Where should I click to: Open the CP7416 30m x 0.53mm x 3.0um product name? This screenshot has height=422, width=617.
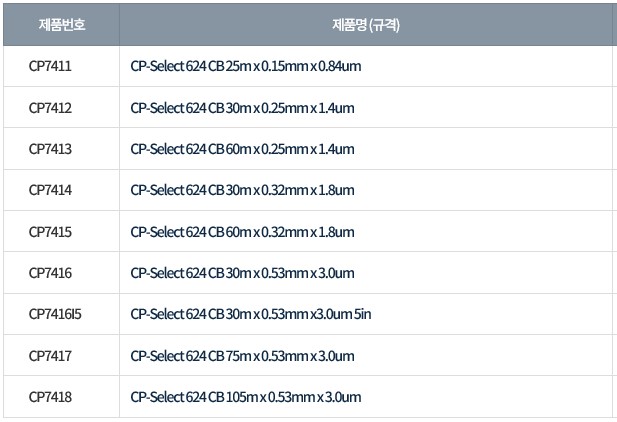[x=242, y=273]
